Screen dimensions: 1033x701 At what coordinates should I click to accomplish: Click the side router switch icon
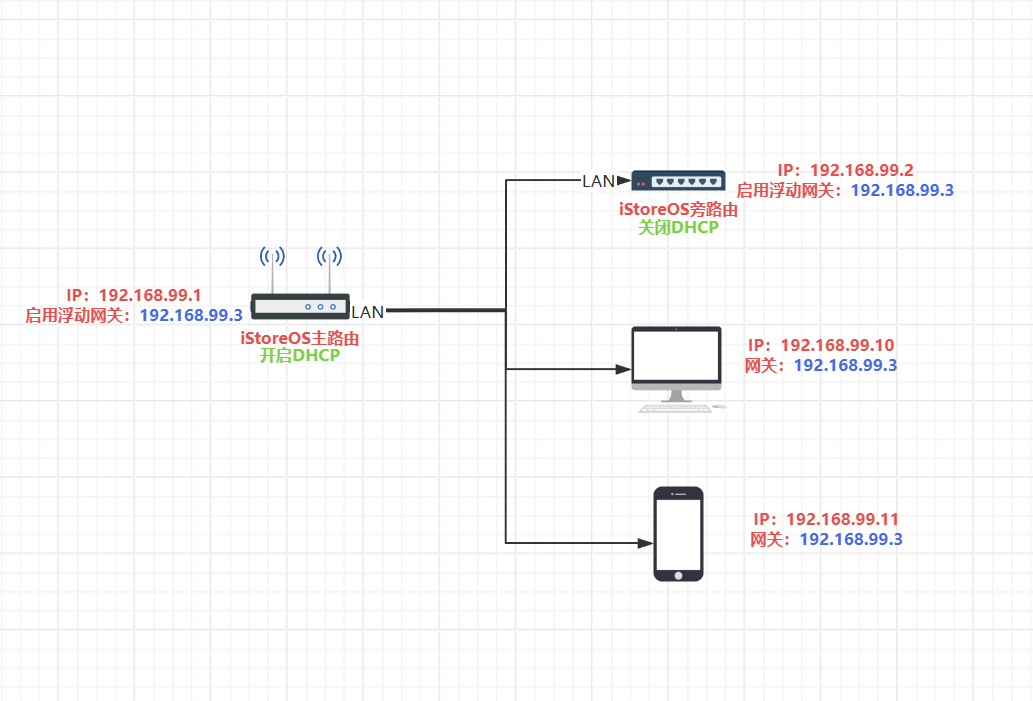(678, 181)
